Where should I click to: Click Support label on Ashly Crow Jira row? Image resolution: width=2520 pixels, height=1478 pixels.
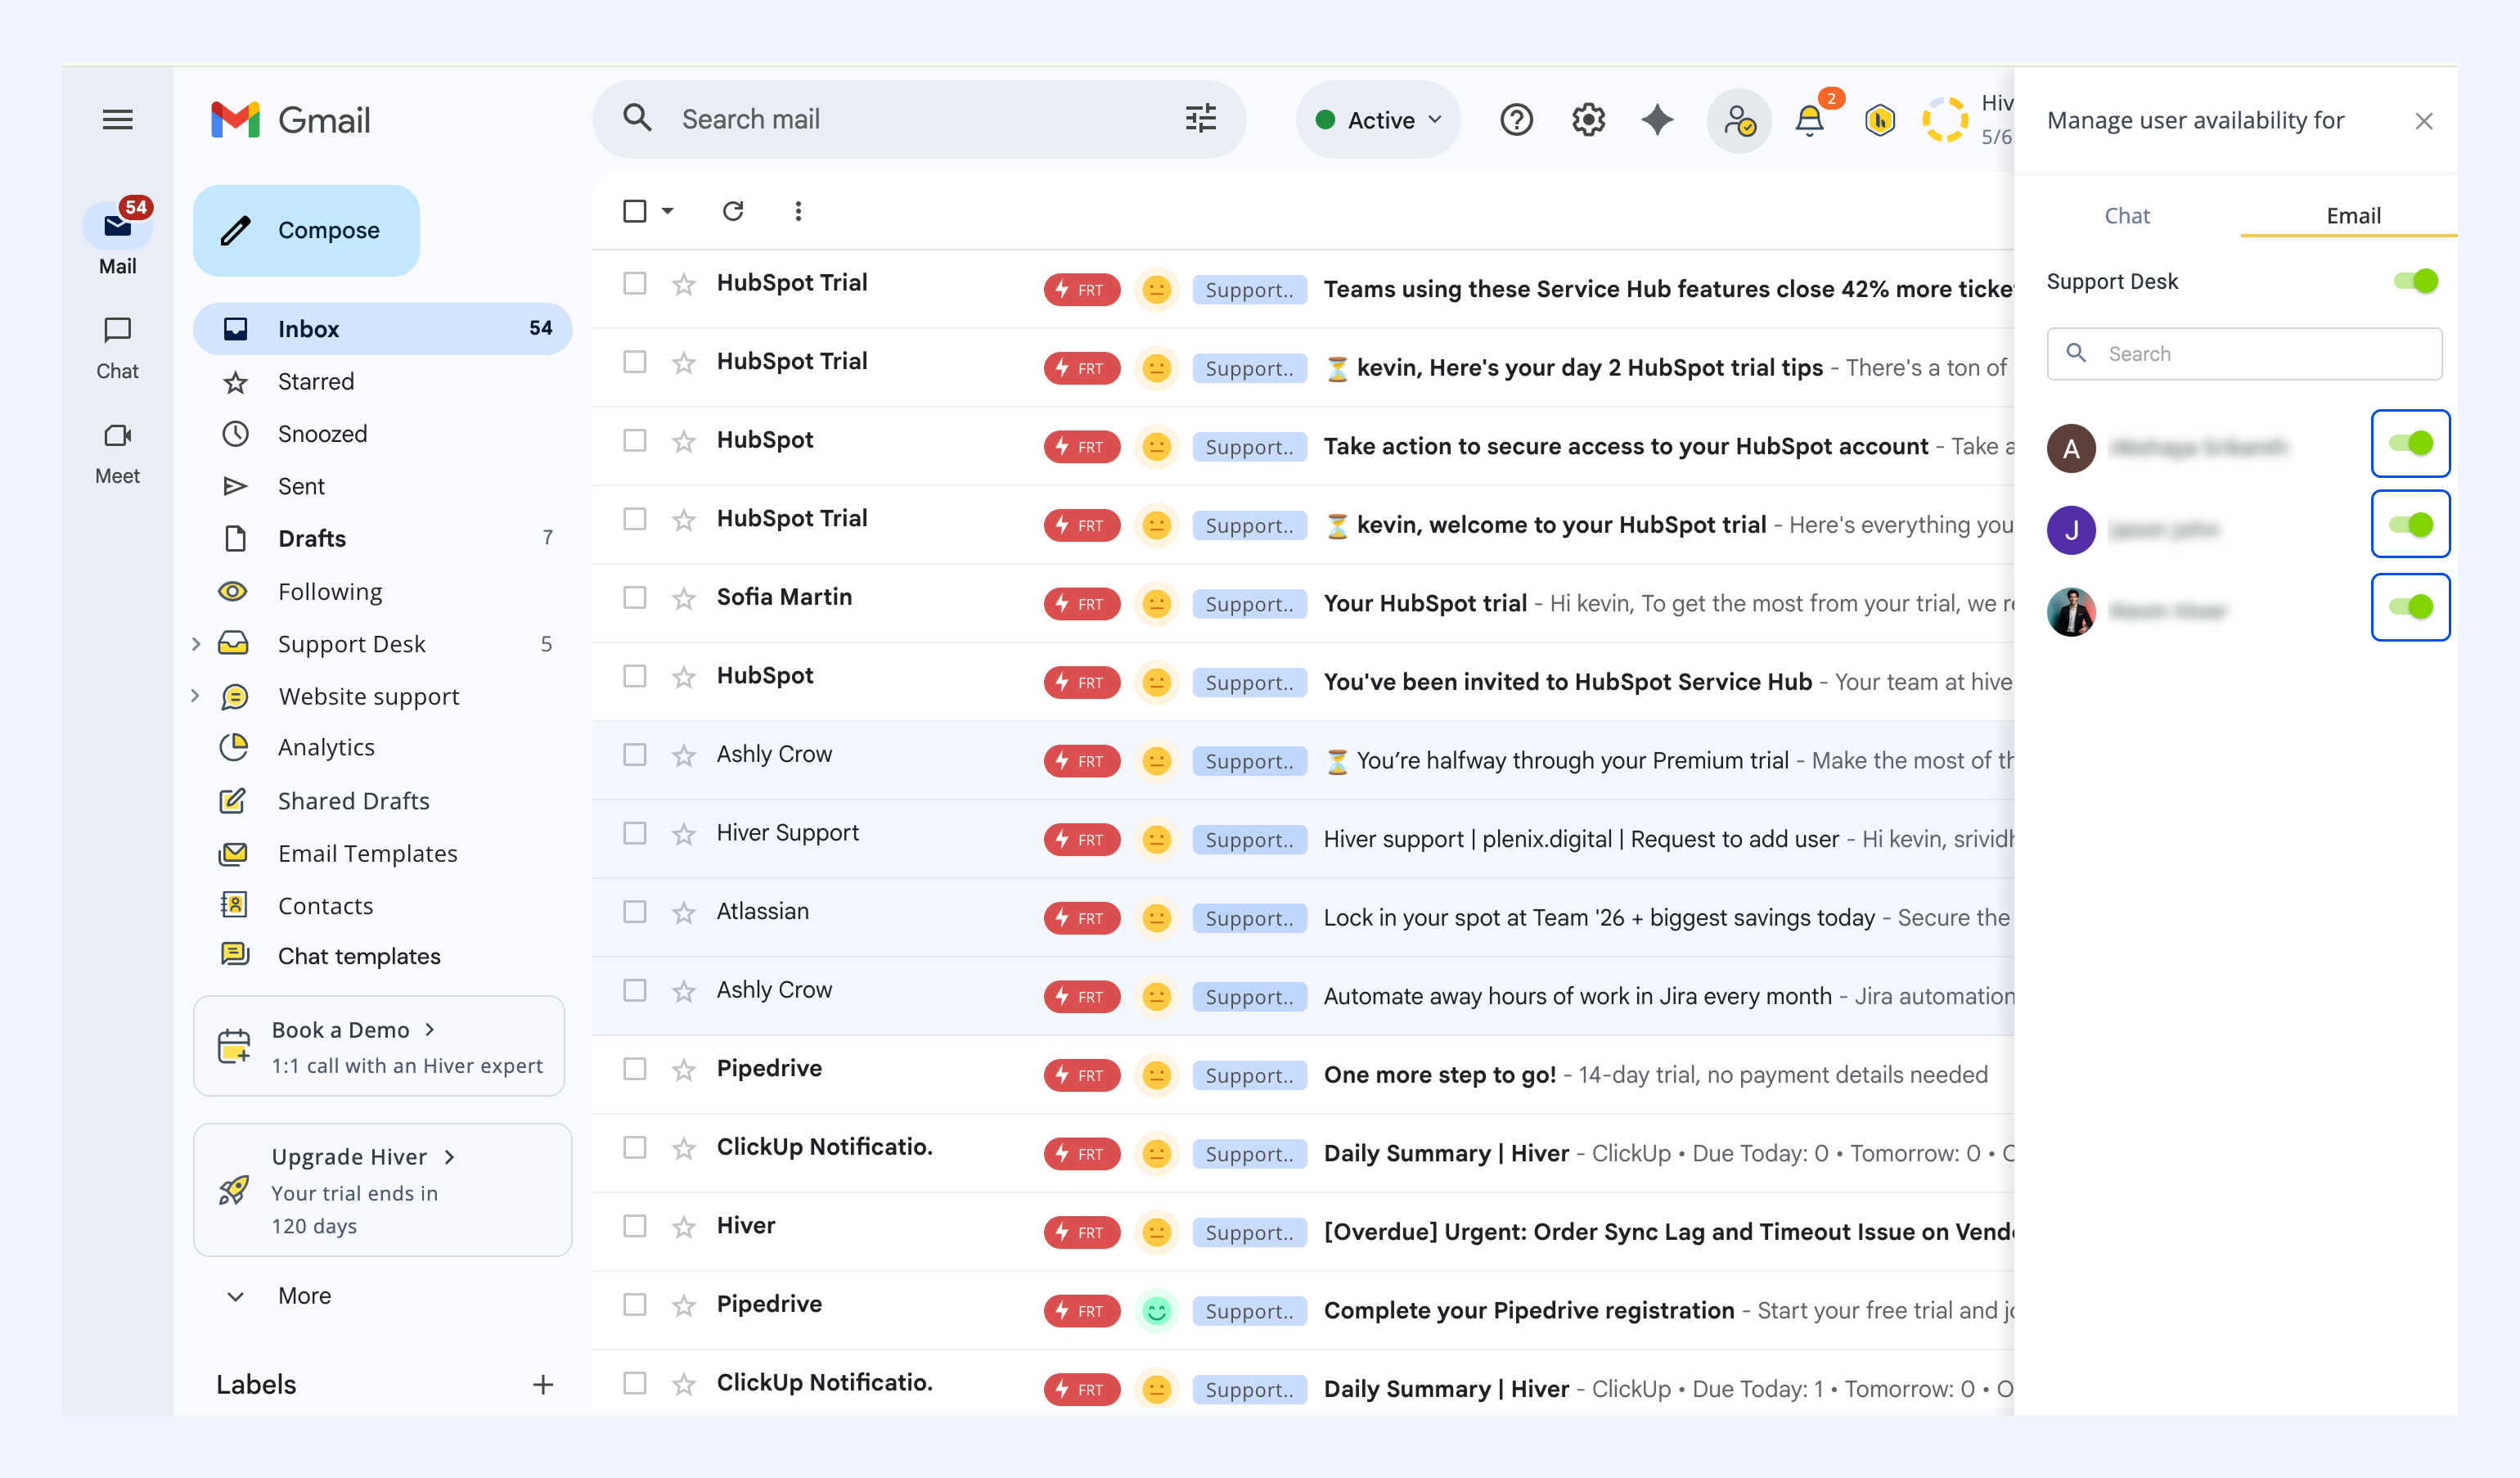[1249, 997]
